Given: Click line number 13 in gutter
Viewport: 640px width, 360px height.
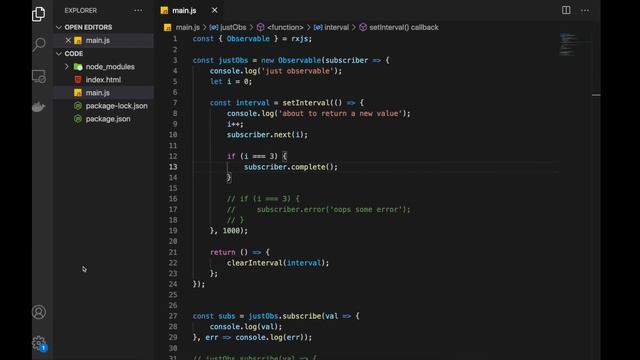Looking at the screenshot, I should (173, 167).
